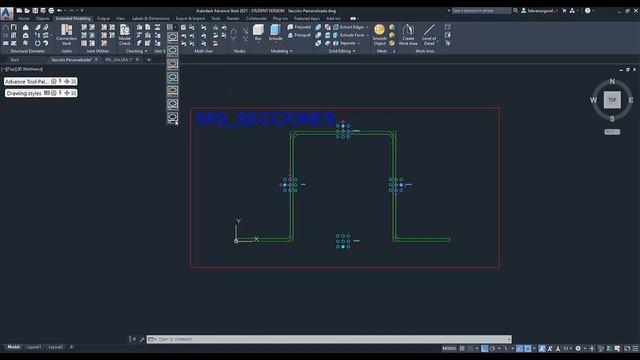Switch to the Layout1 tab
The height and width of the screenshot is (360, 640).
(33, 347)
